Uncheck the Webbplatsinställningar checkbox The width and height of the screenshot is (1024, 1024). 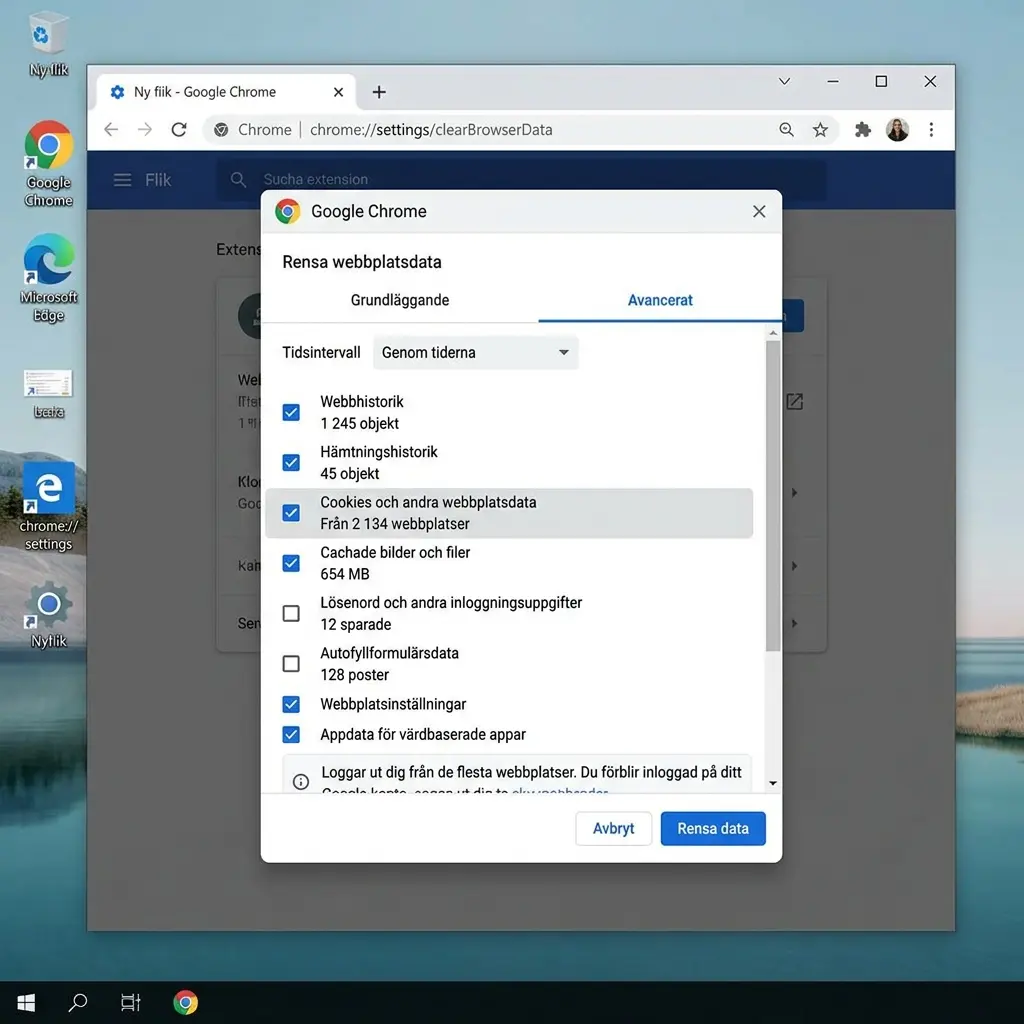coord(291,704)
